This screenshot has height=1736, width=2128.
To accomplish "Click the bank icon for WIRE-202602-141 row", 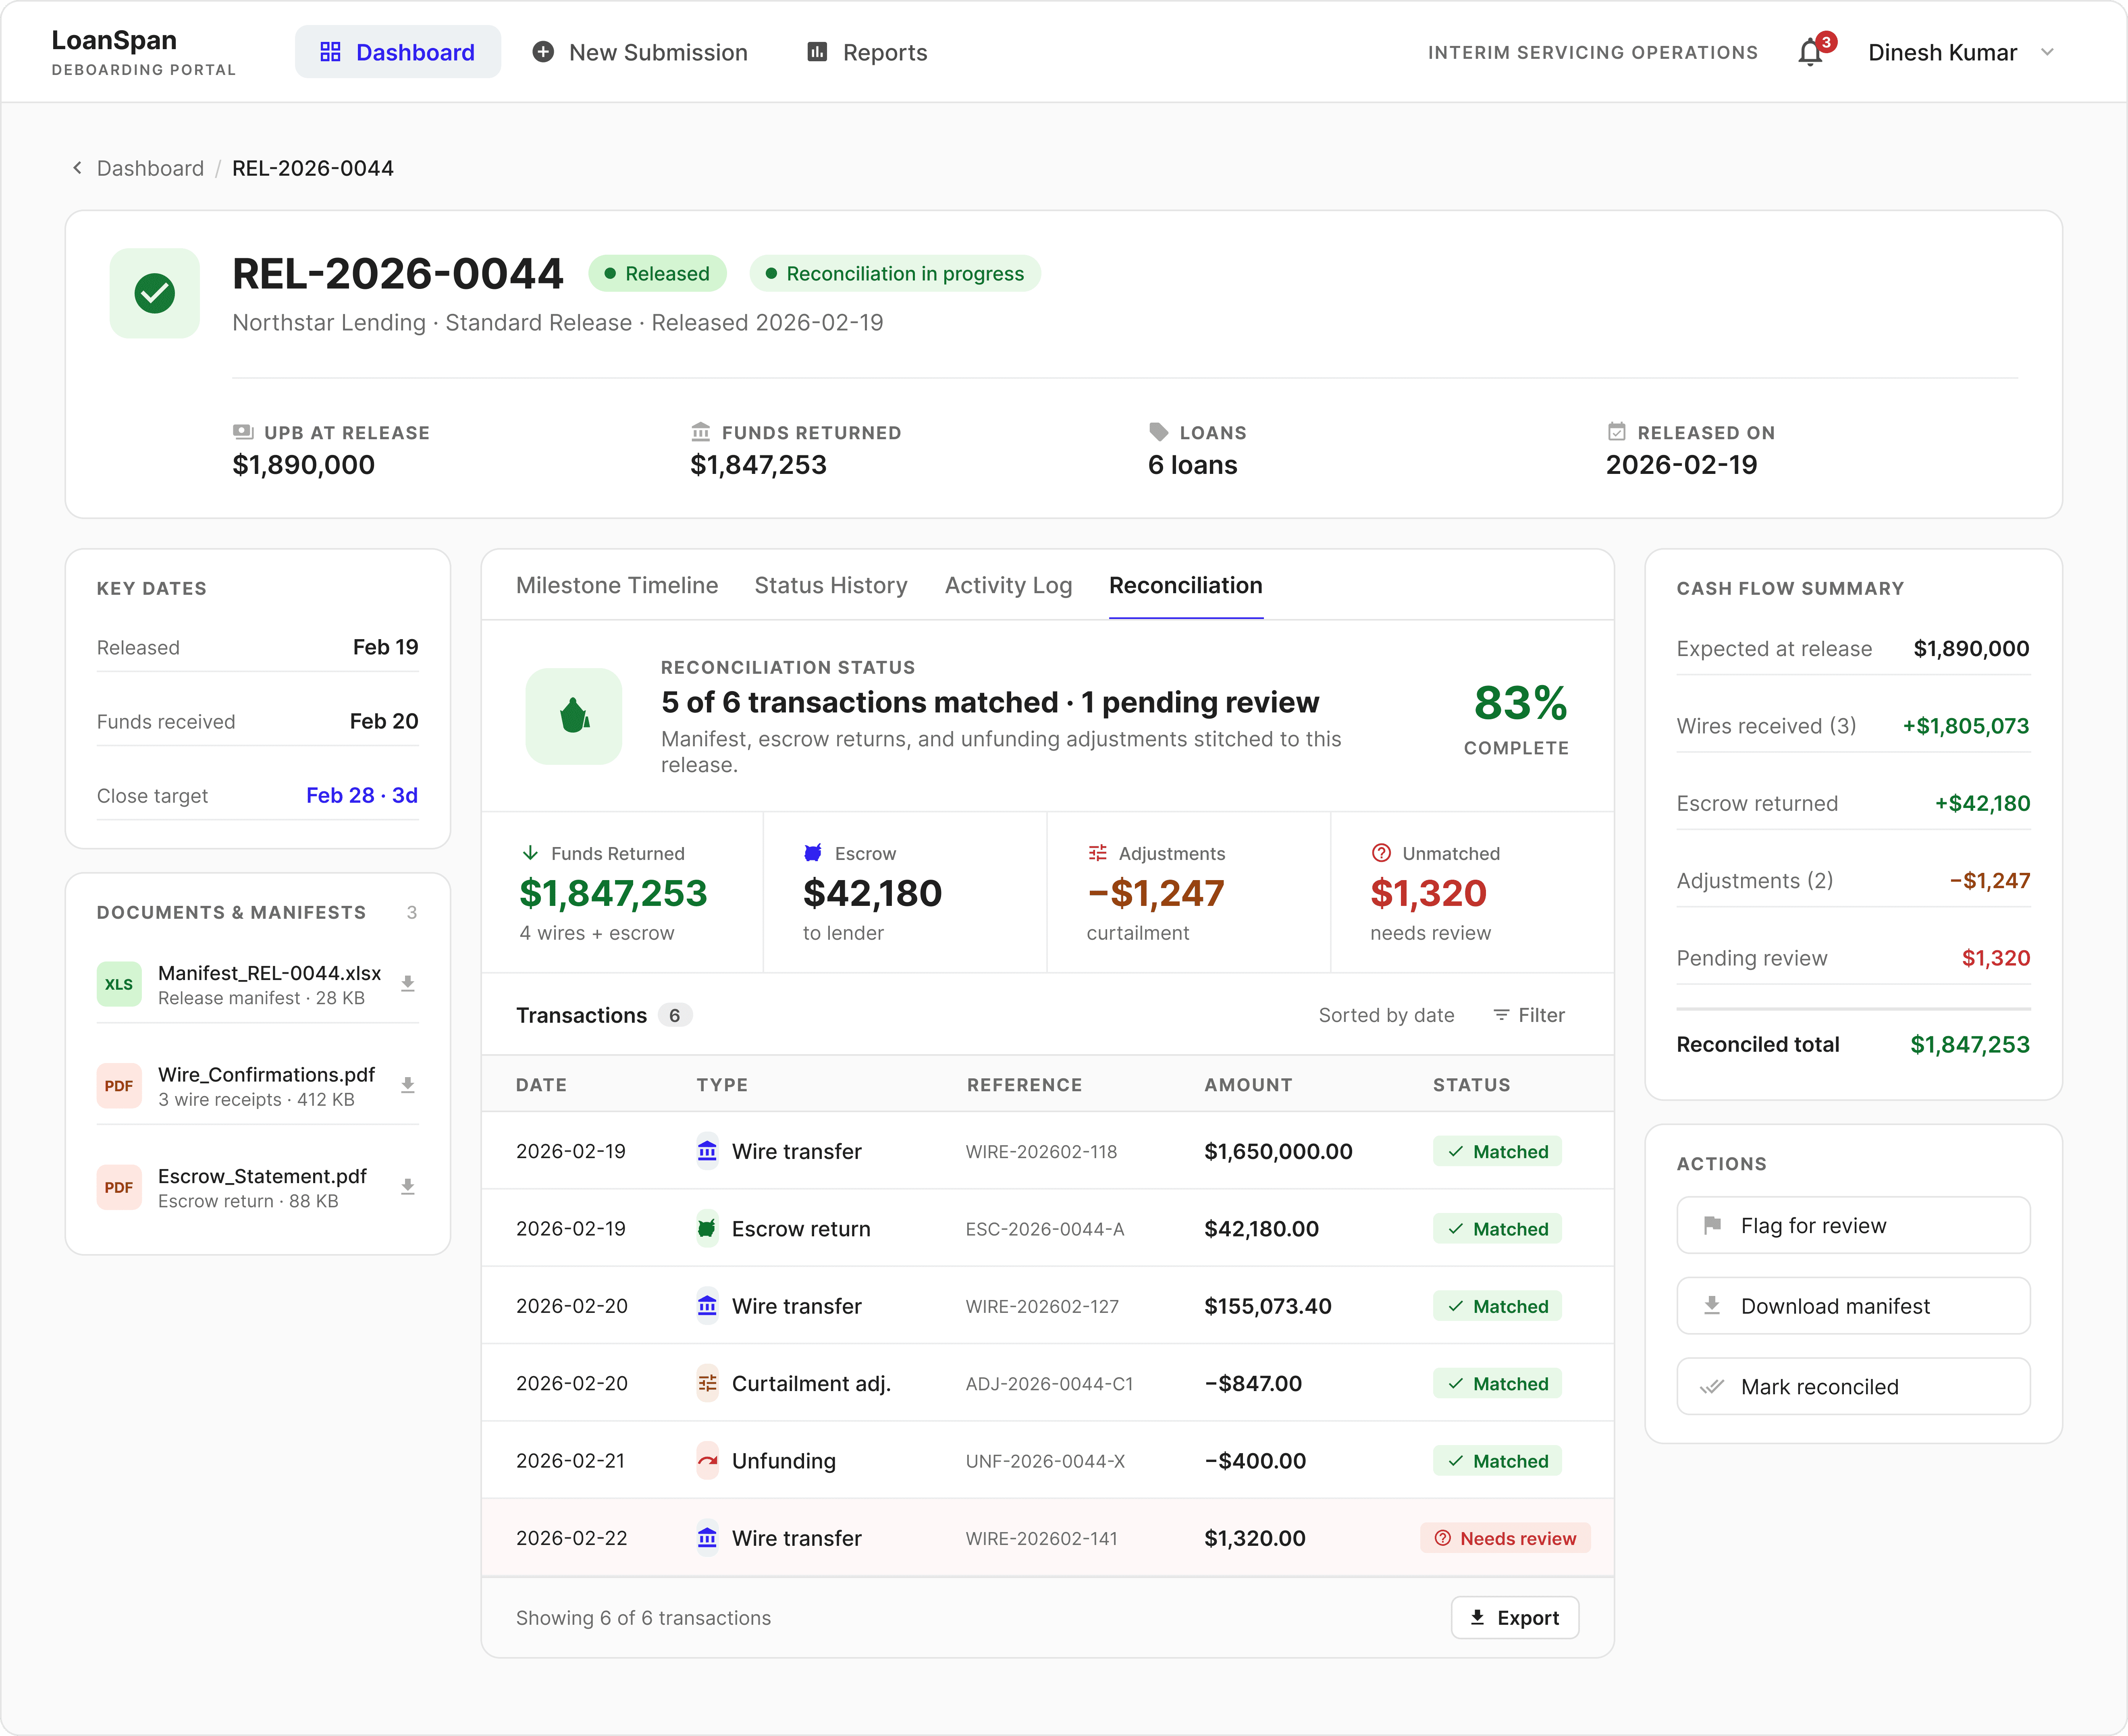I will (707, 1538).
